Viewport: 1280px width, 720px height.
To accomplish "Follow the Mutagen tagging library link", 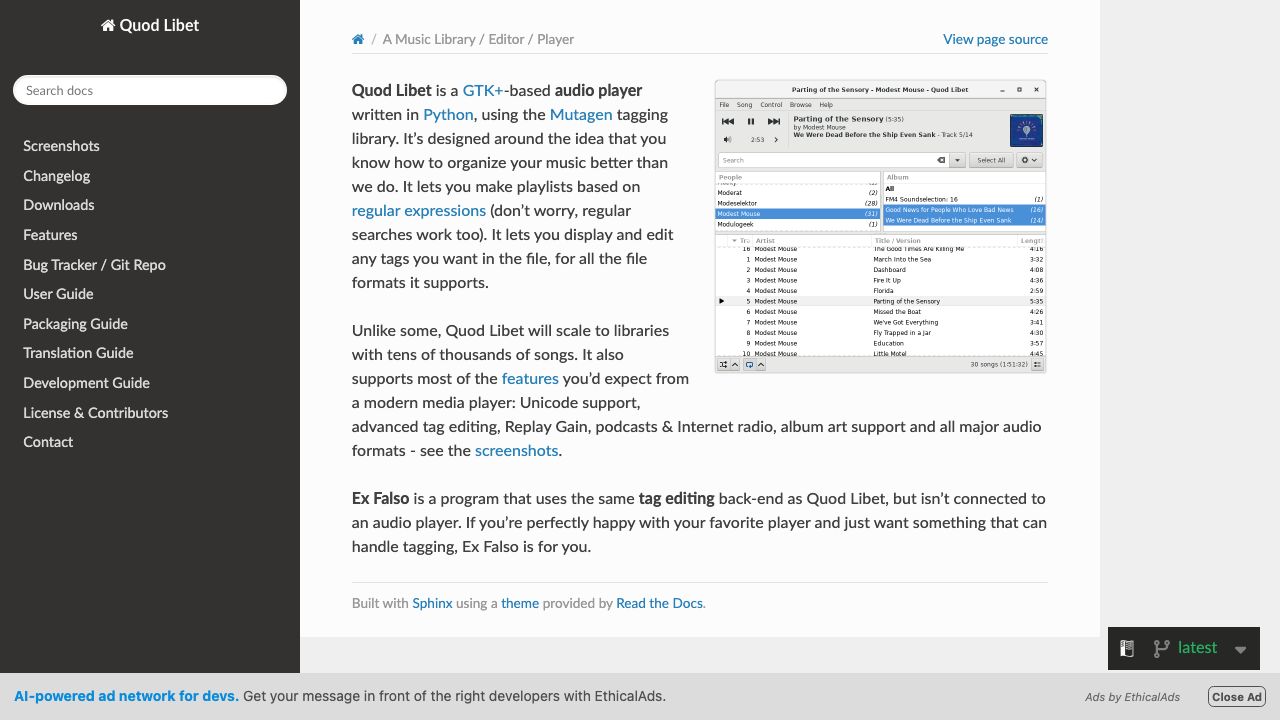I will (x=581, y=115).
